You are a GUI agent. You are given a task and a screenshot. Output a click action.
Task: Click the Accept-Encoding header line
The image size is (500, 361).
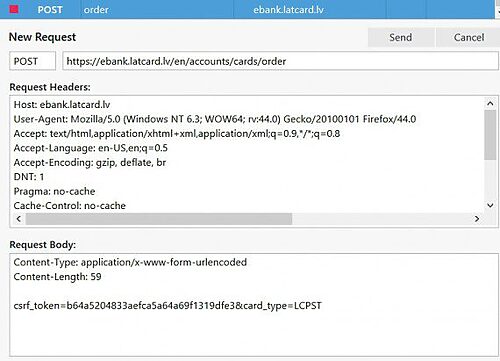tap(90, 162)
